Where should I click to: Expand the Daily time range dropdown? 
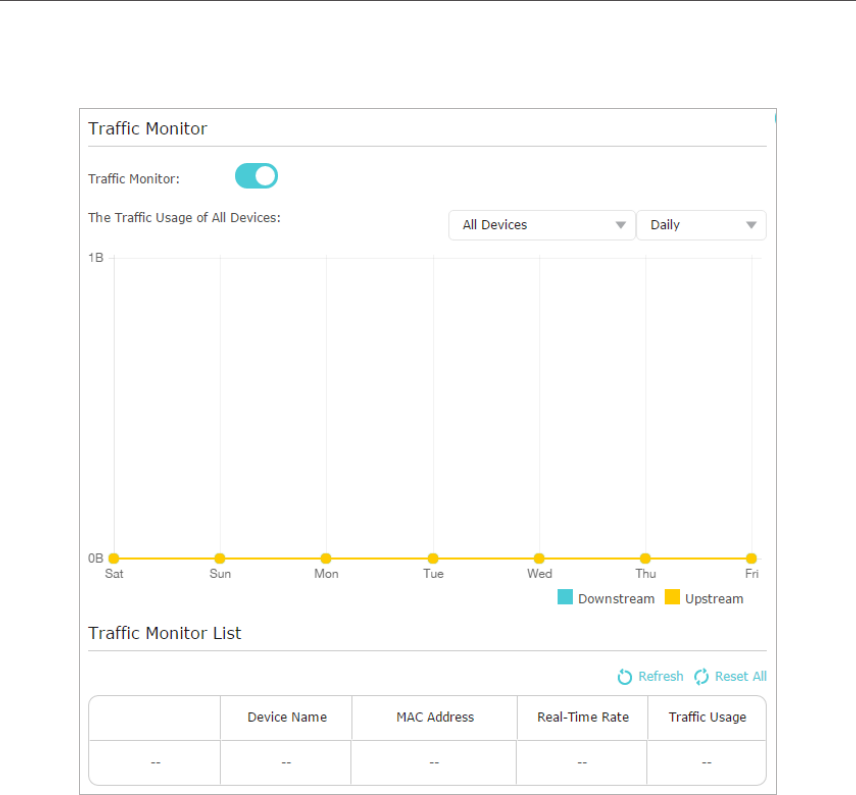(x=702, y=225)
